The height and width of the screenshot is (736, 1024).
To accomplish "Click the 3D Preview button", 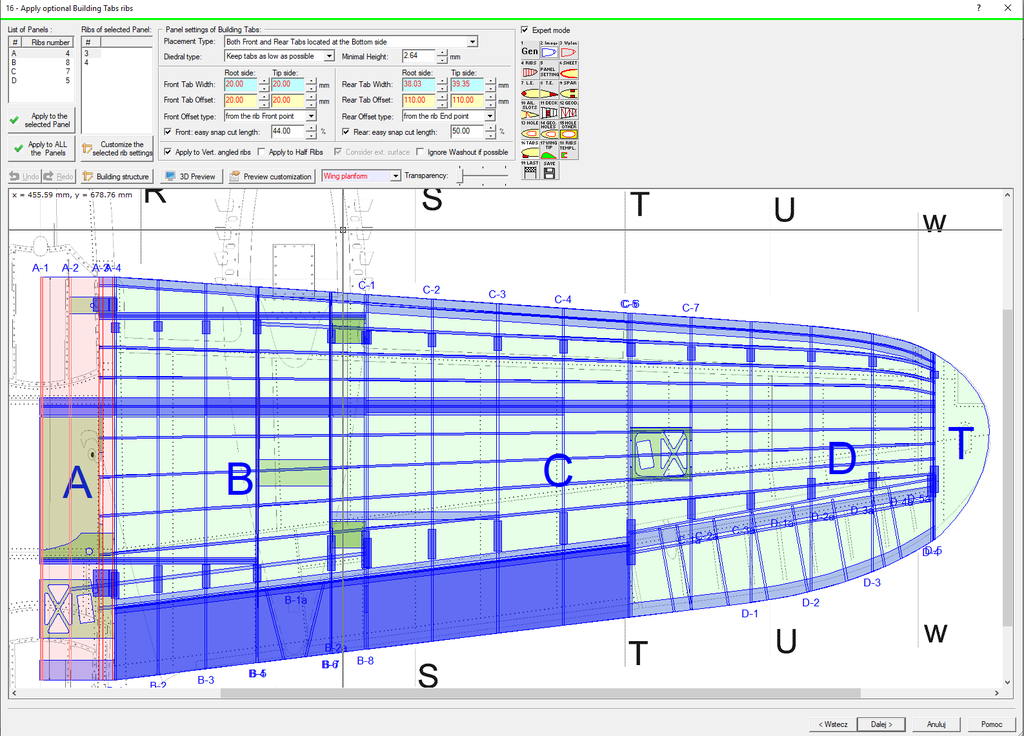I will click(190, 176).
